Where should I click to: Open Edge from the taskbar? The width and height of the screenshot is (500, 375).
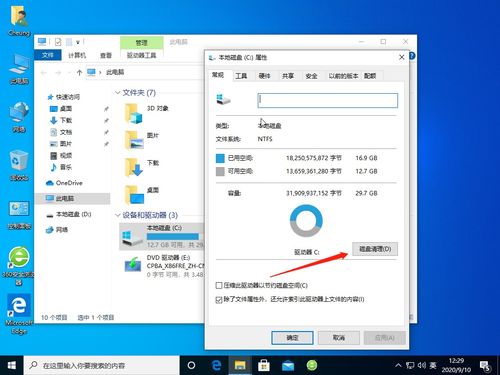[217, 365]
